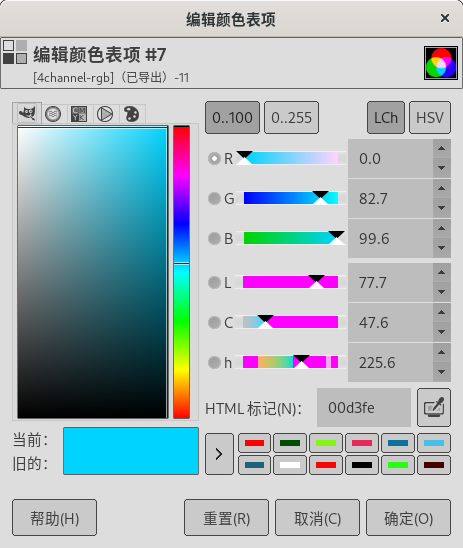Click the HTML notation field 00d3fe

click(364, 408)
